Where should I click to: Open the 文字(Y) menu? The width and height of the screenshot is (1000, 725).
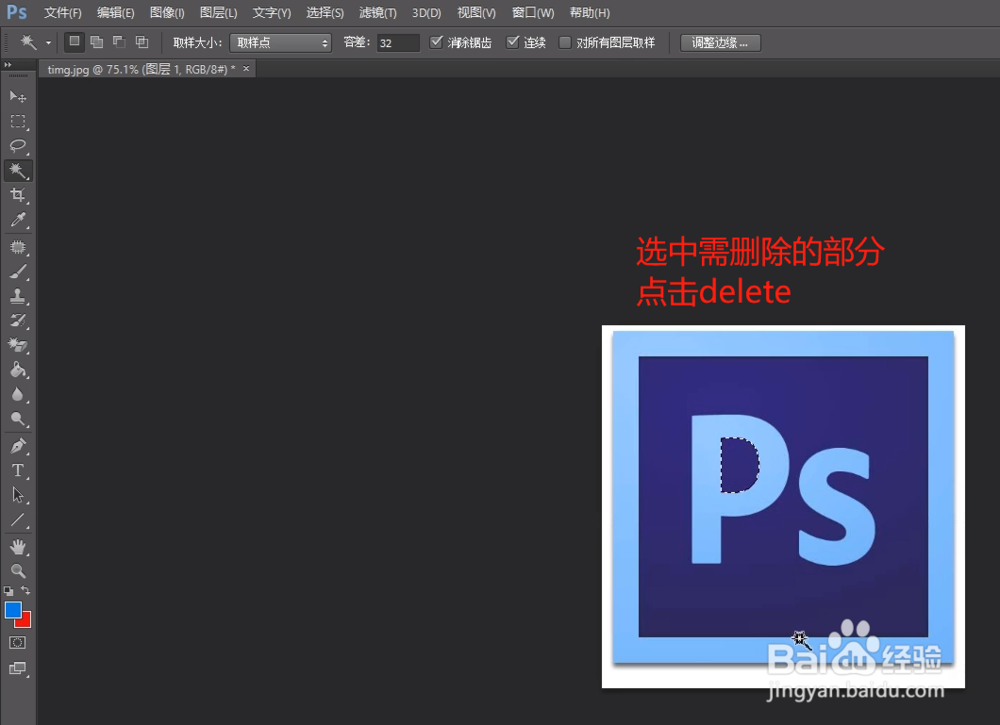[271, 13]
